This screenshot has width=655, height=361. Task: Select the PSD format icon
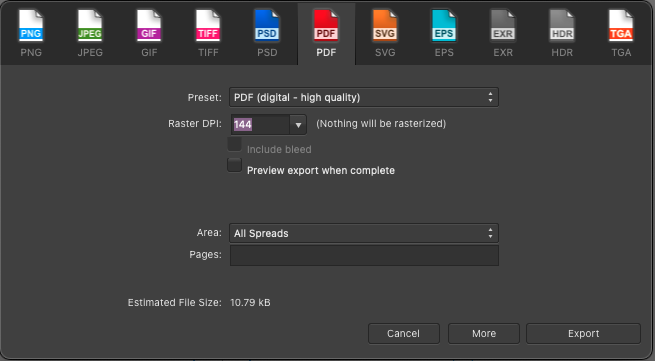267,26
